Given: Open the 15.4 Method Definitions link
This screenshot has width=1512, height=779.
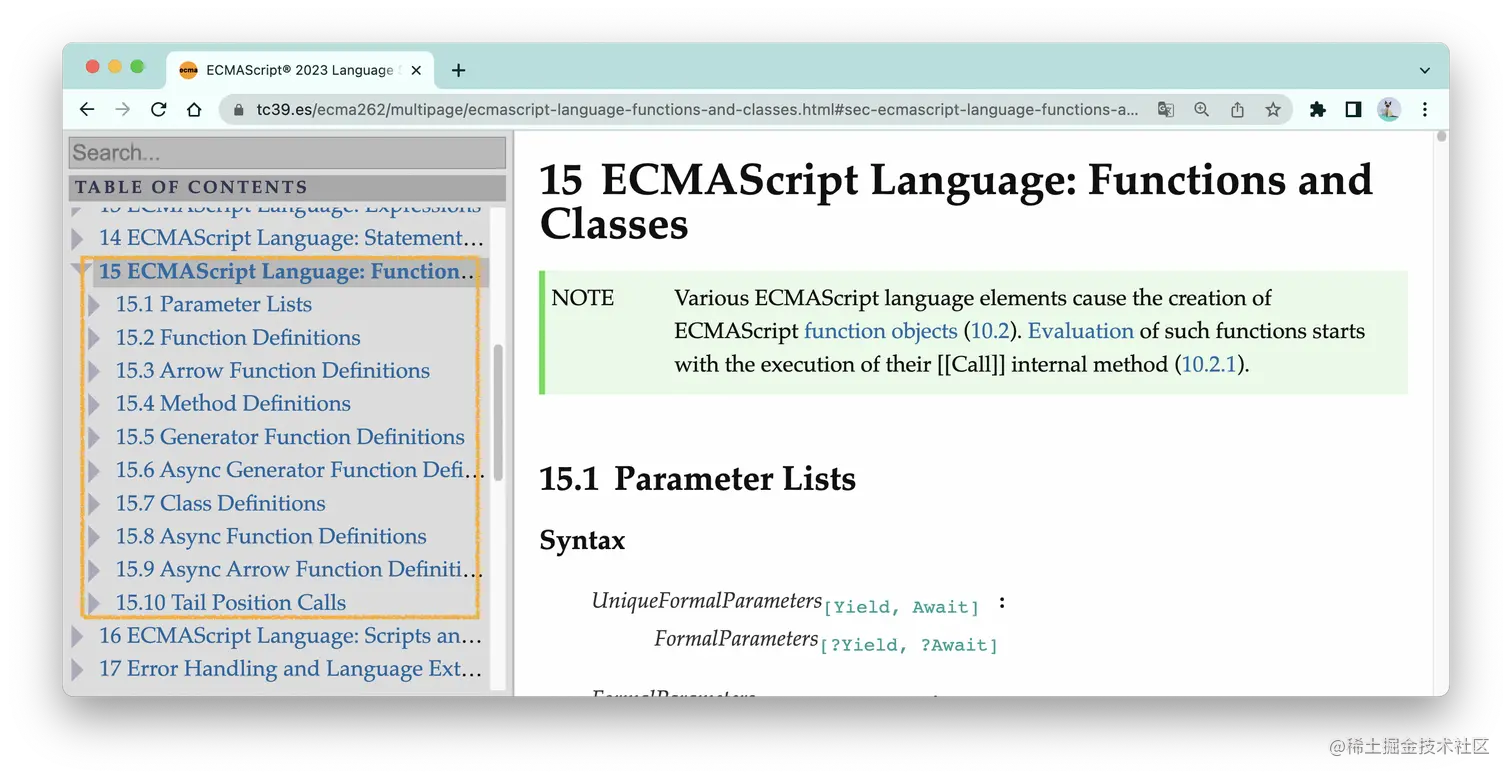Looking at the screenshot, I should pyautogui.click(x=233, y=403).
